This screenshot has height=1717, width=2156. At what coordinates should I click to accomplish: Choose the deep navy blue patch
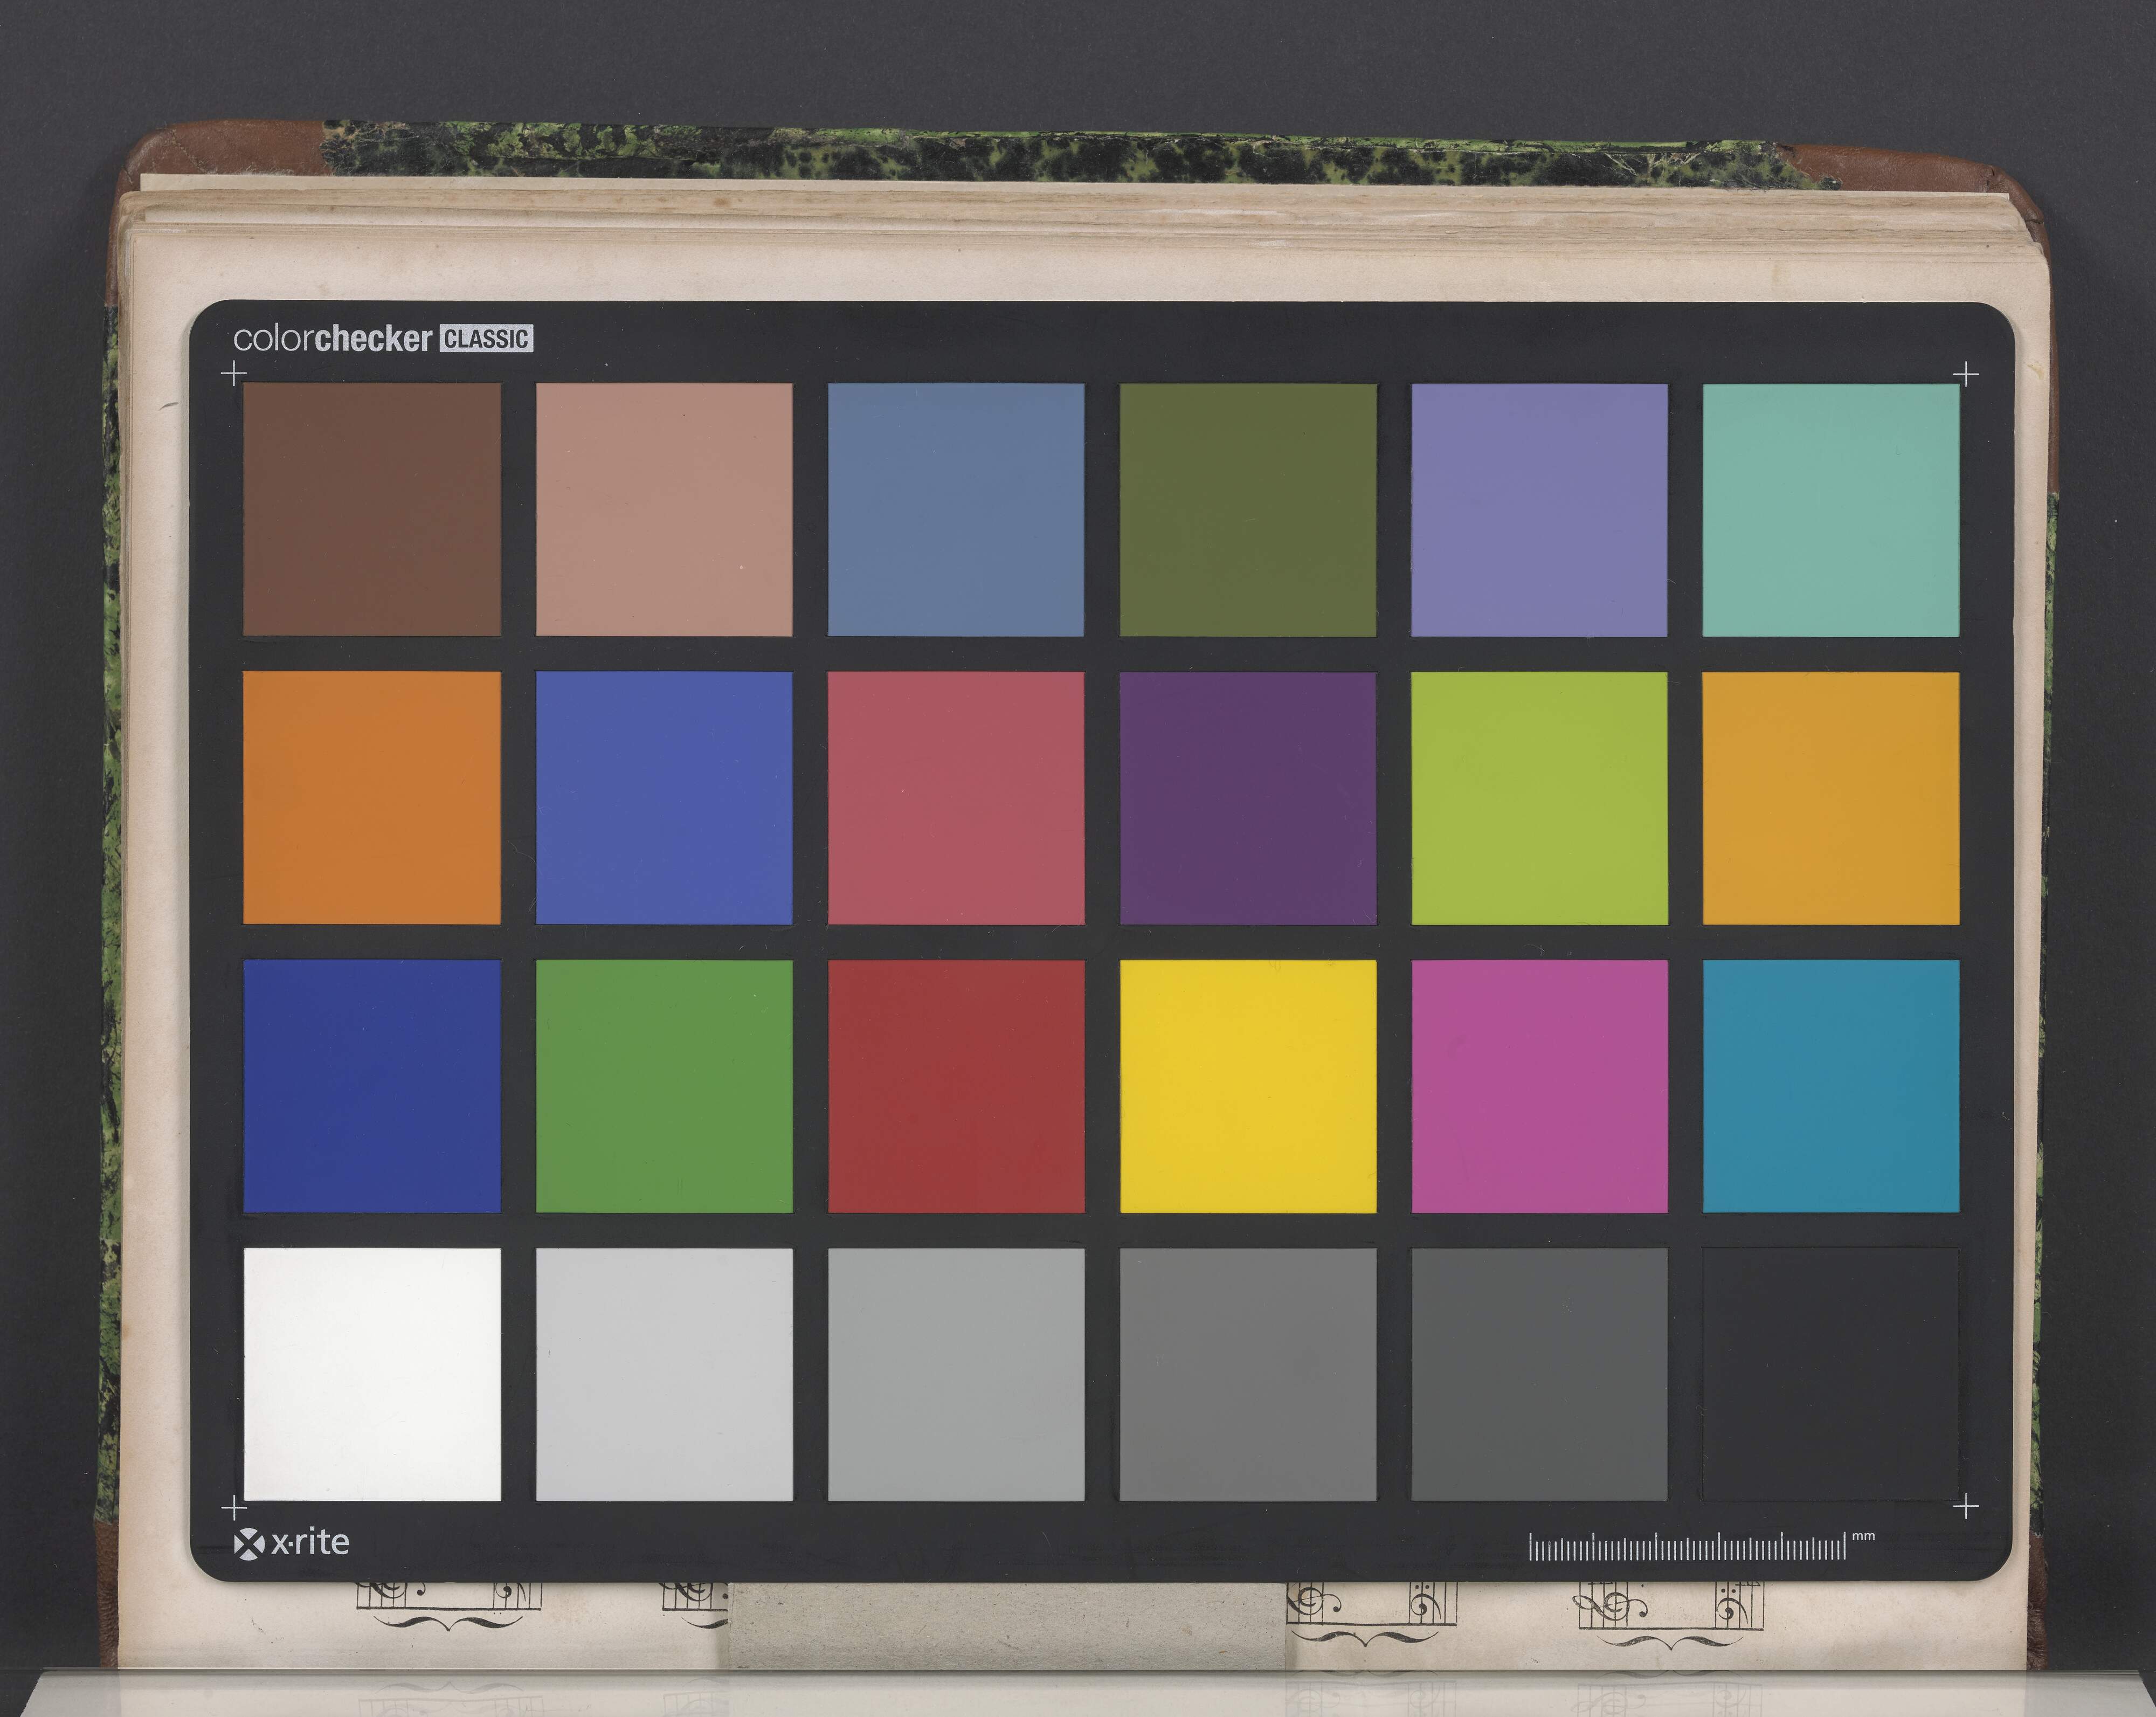coord(372,1086)
